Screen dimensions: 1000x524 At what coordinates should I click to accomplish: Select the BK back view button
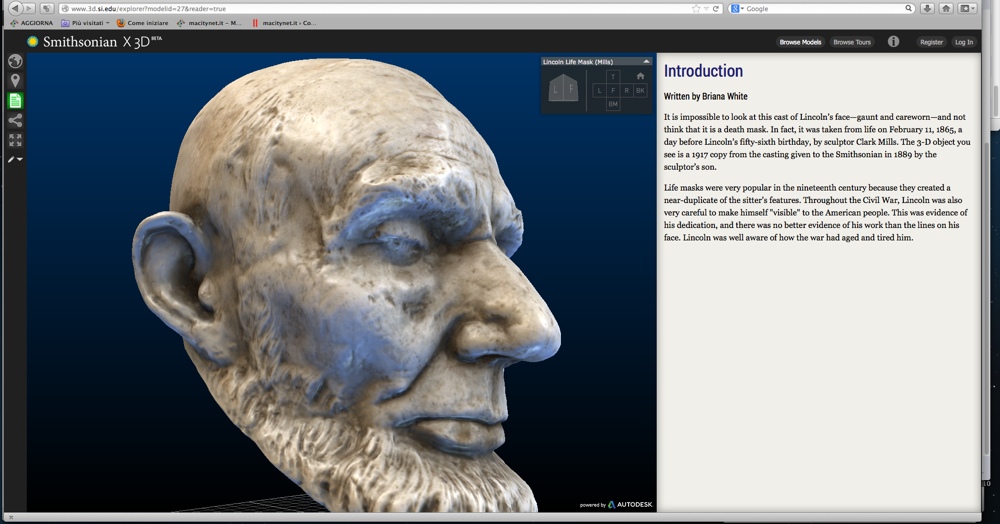(640, 91)
